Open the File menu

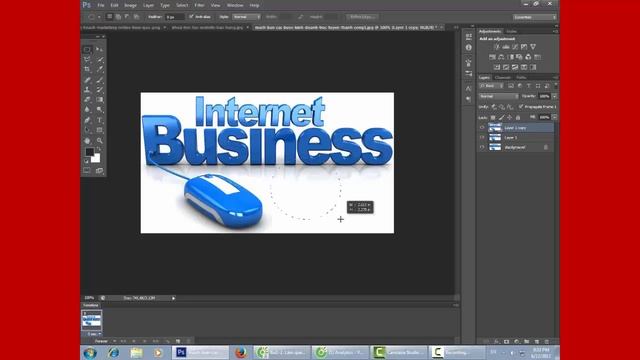coord(101,5)
